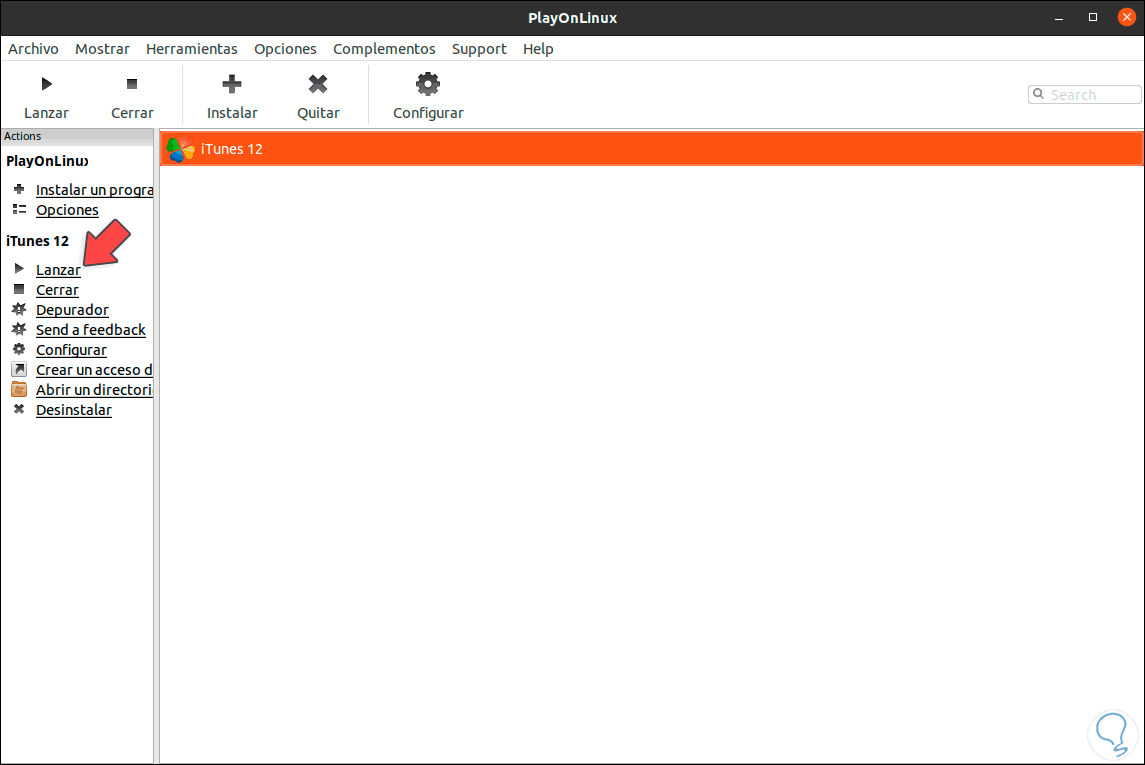Click Instalar un programa link

[x=94, y=190]
